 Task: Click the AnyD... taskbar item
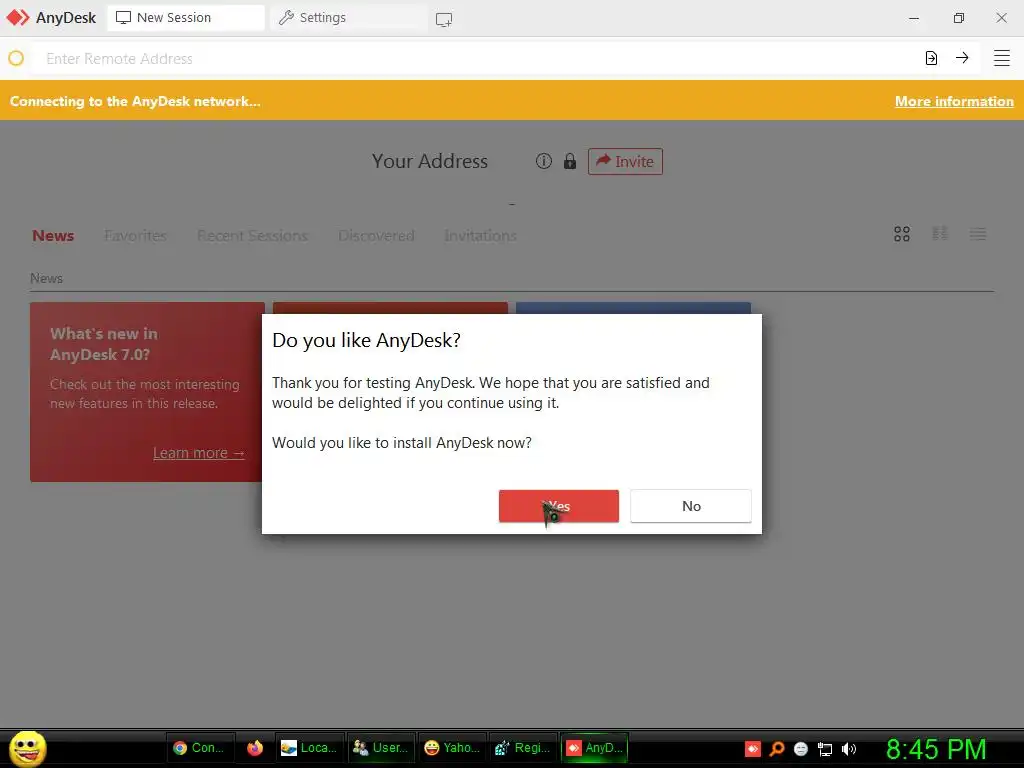coord(594,748)
